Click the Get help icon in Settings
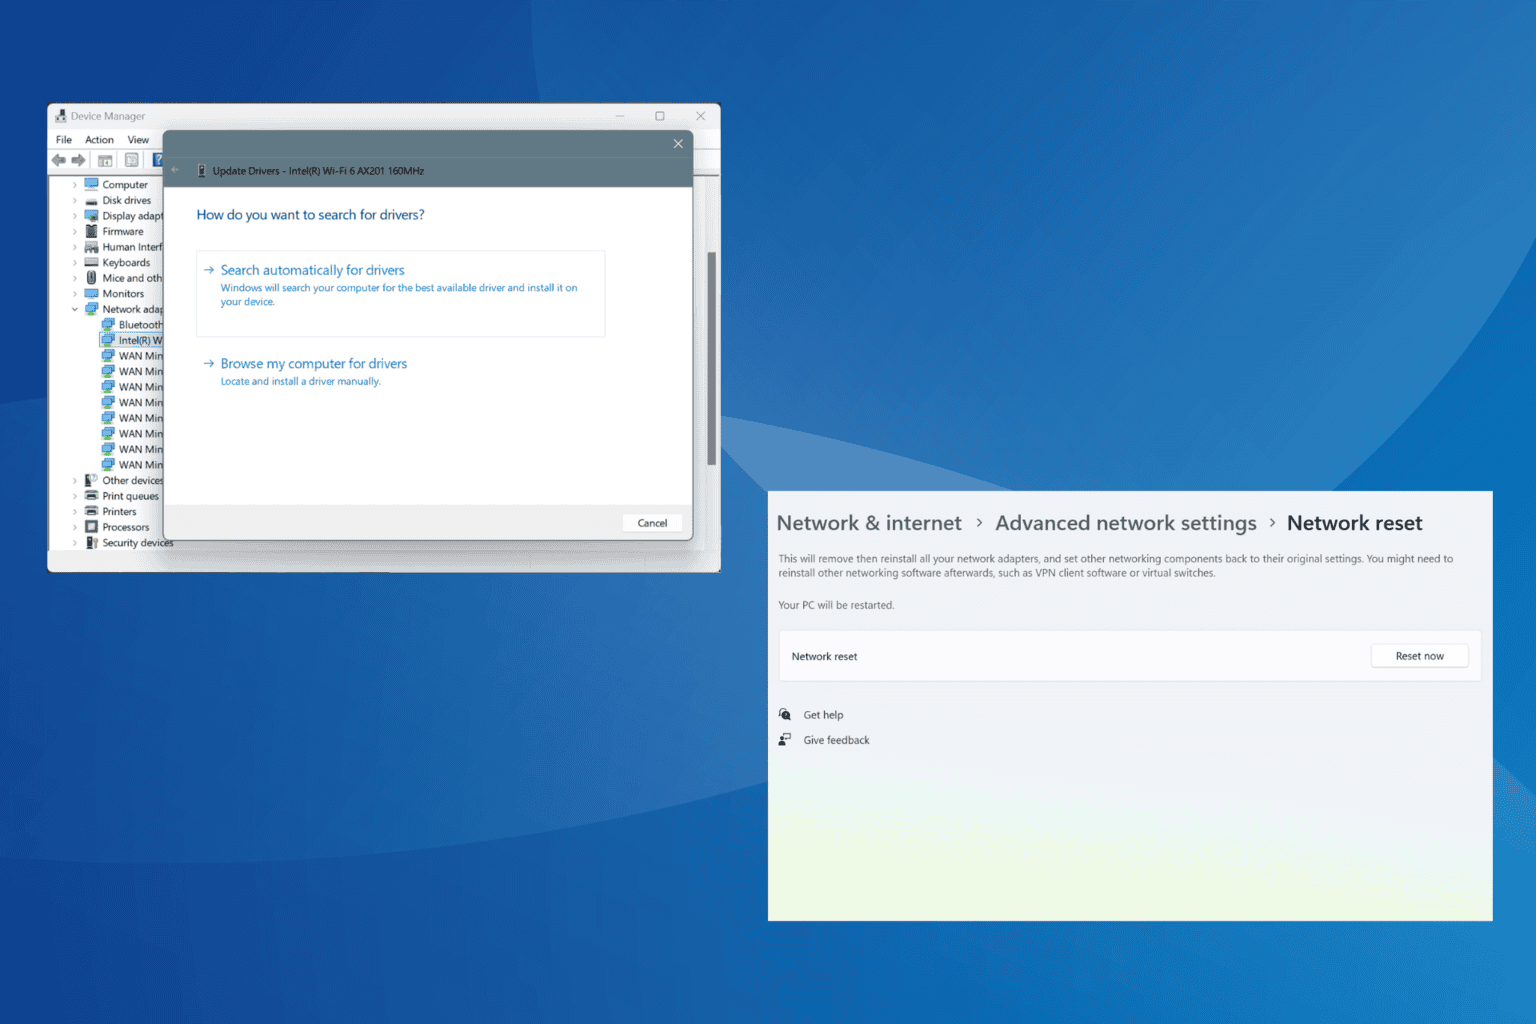The width and height of the screenshot is (1536, 1024). 785,714
